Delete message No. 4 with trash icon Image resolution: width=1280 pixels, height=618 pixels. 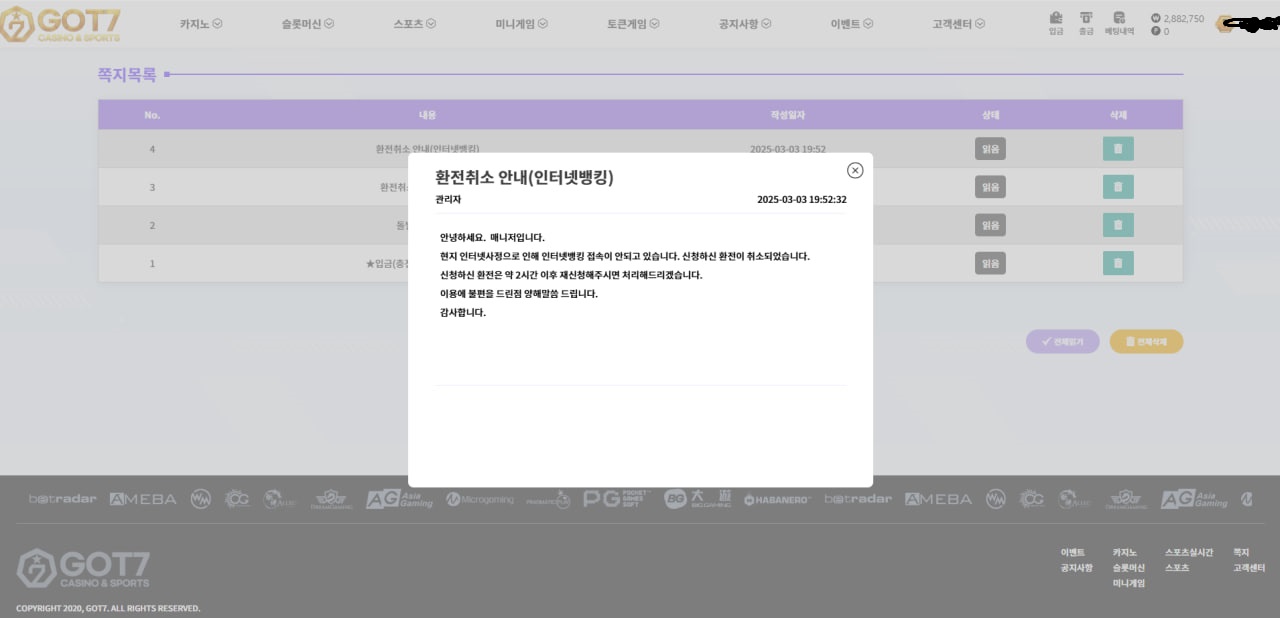[x=1117, y=149]
